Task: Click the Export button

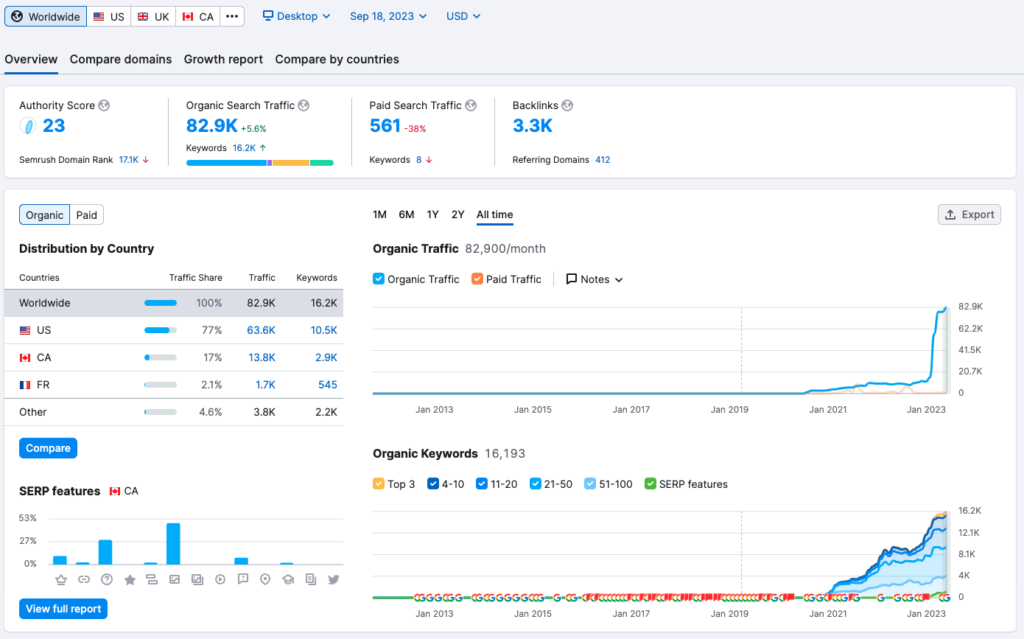Action: point(969,214)
